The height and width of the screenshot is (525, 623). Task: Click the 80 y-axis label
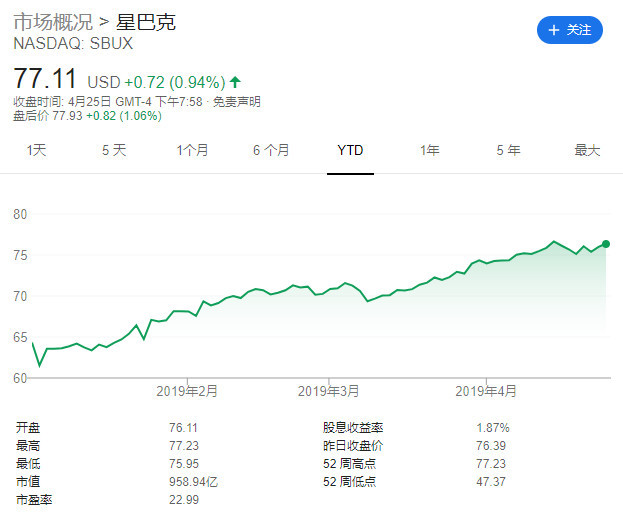(x=20, y=214)
